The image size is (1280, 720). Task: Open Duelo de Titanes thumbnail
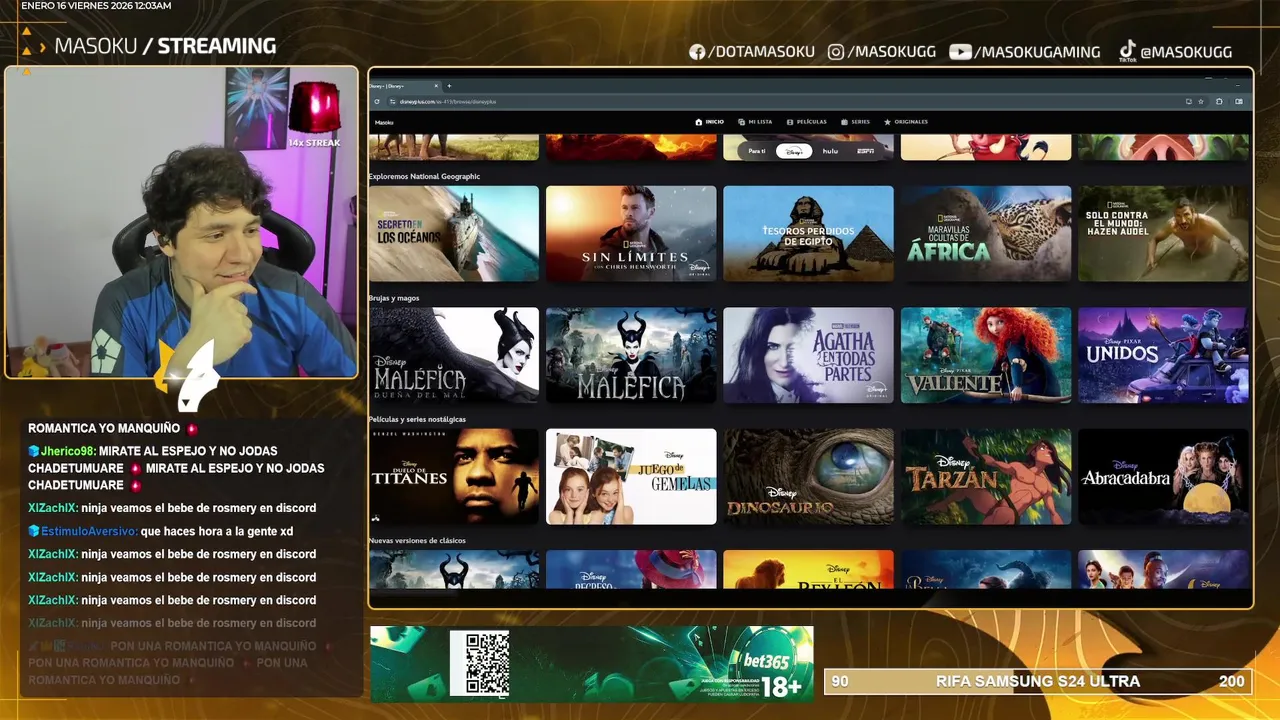pos(454,476)
